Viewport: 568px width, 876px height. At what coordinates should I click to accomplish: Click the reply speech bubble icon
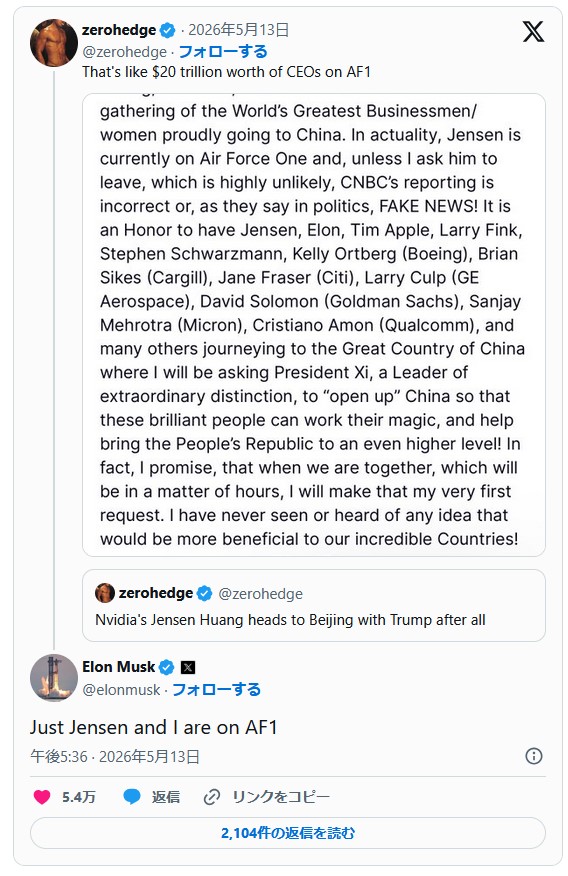click(132, 797)
